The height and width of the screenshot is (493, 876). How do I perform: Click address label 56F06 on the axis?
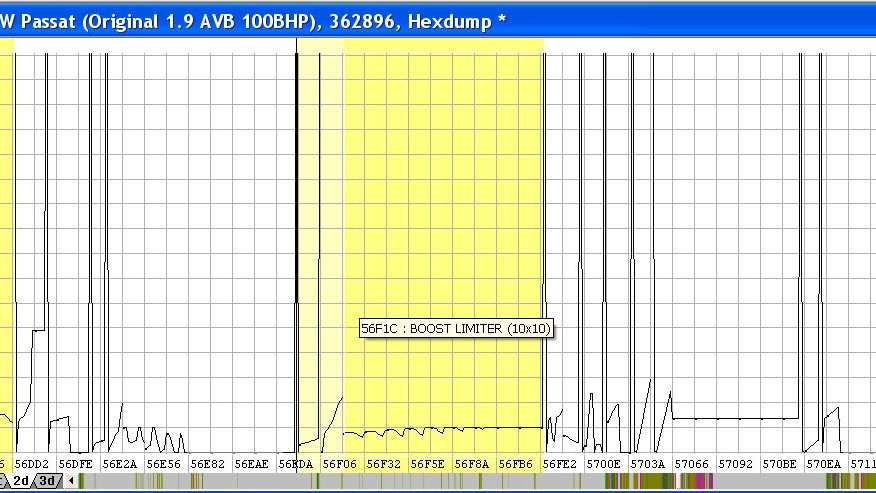[340, 464]
